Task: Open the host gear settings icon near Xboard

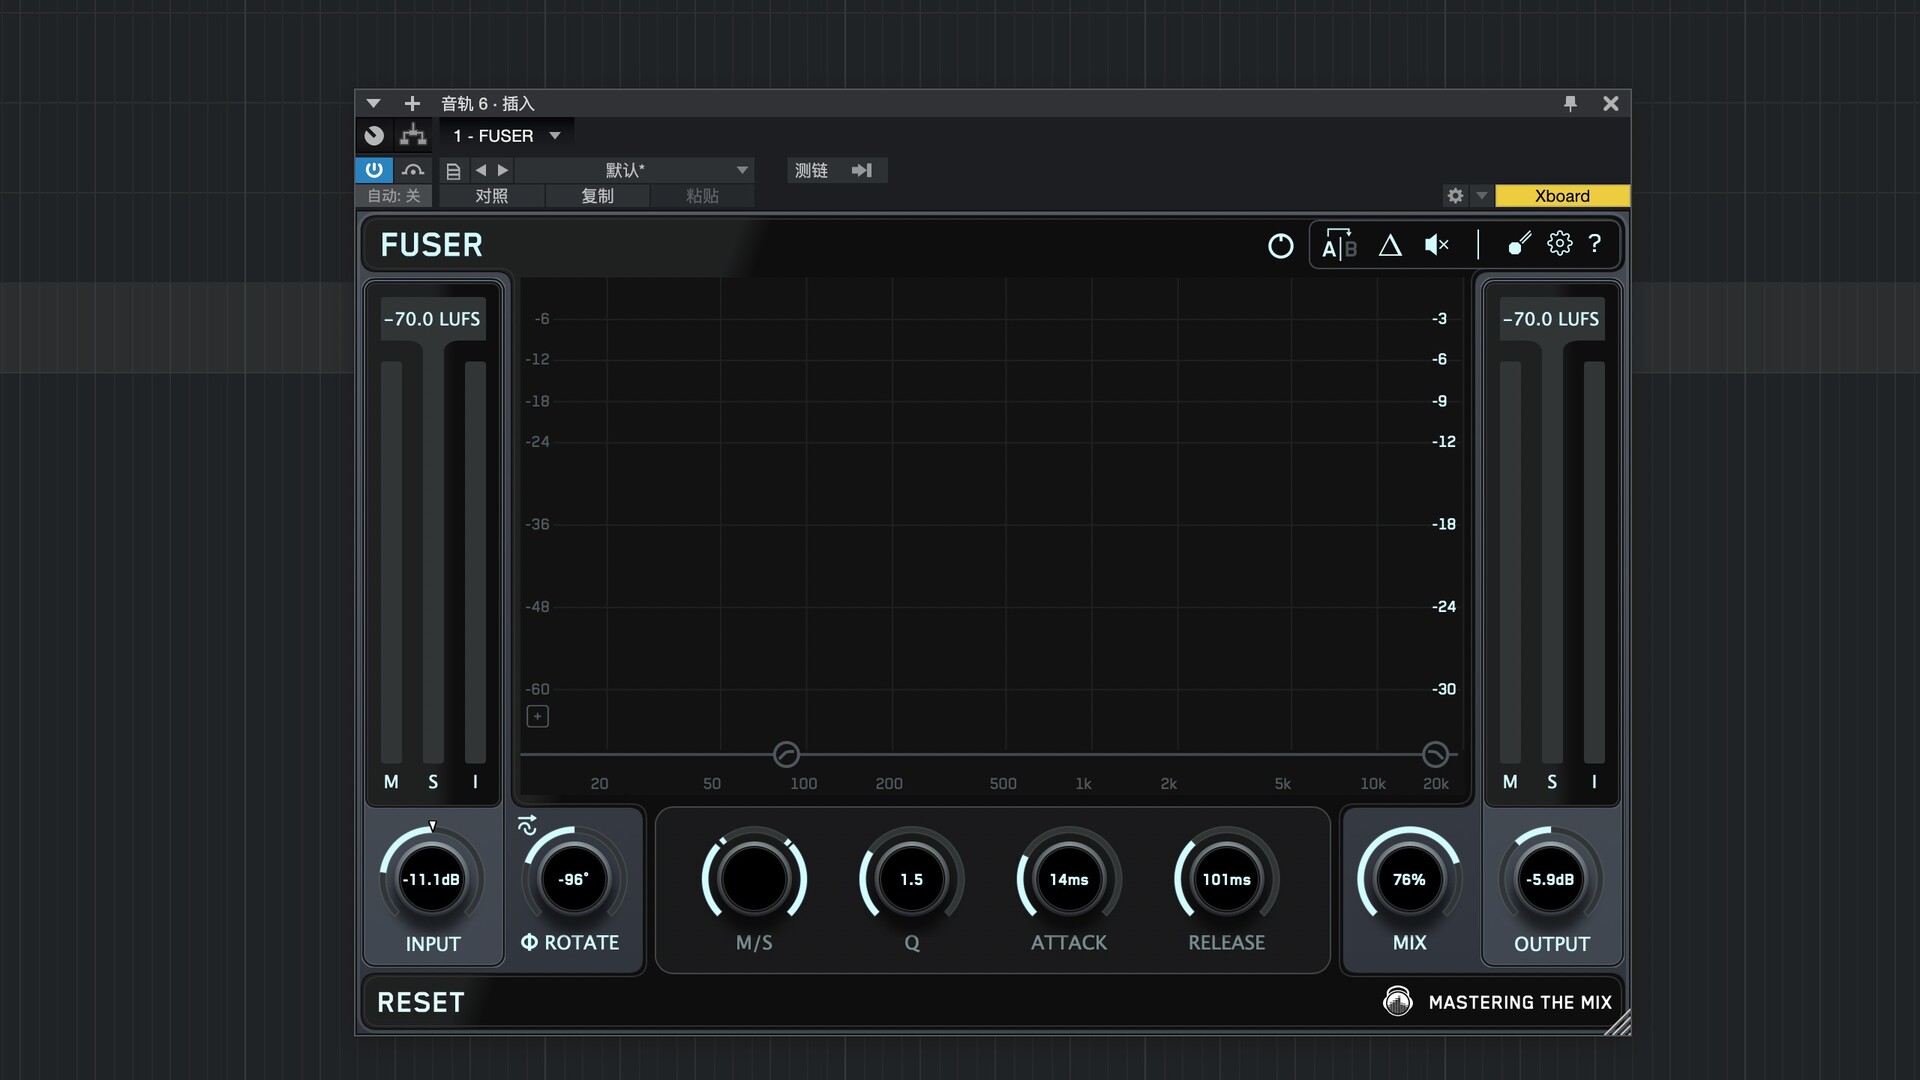Action: click(x=1455, y=196)
